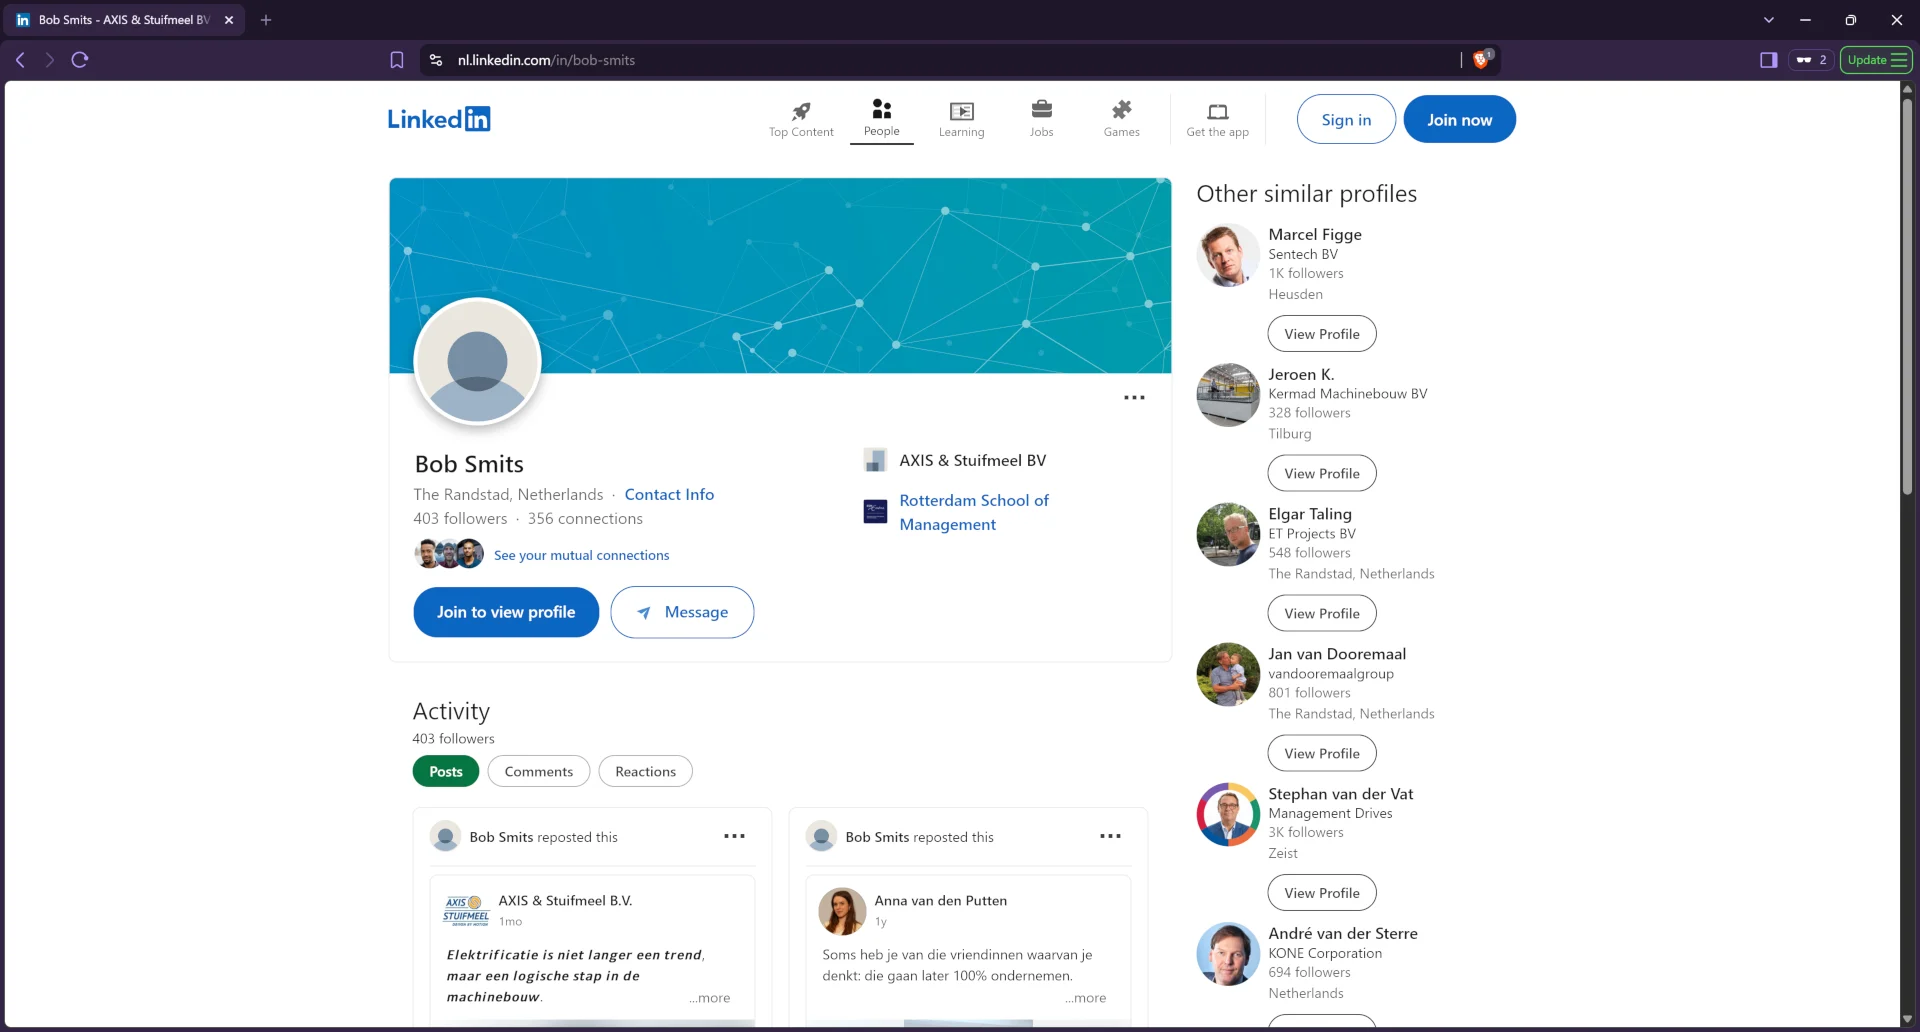This screenshot has height=1032, width=1920.
Task: Click AXIS Stuifmeel post logo
Action: (x=466, y=910)
